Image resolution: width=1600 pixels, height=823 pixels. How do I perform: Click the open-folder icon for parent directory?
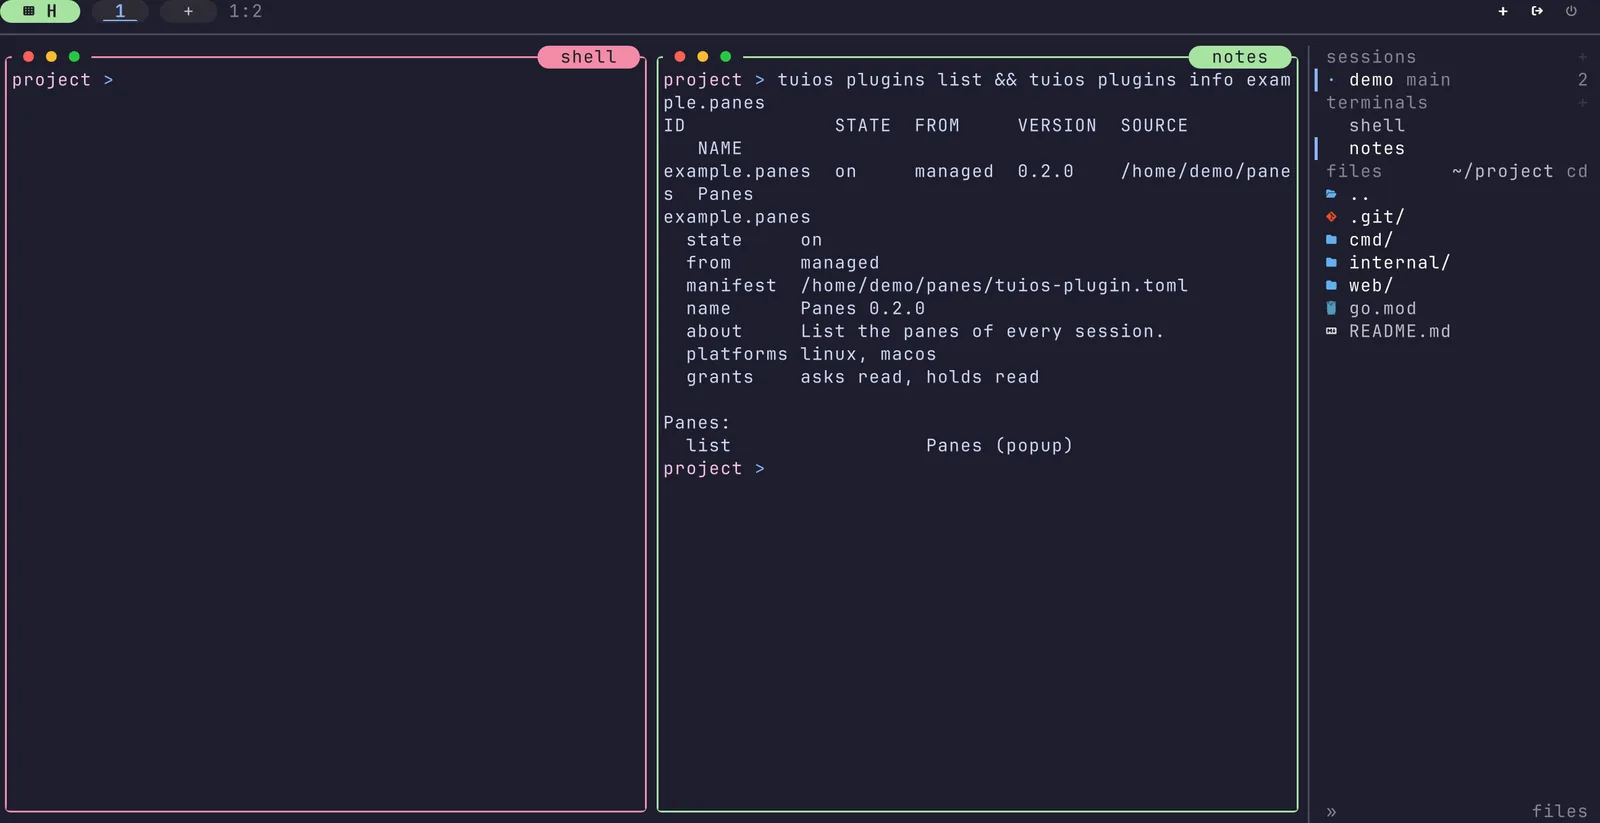(x=1331, y=194)
